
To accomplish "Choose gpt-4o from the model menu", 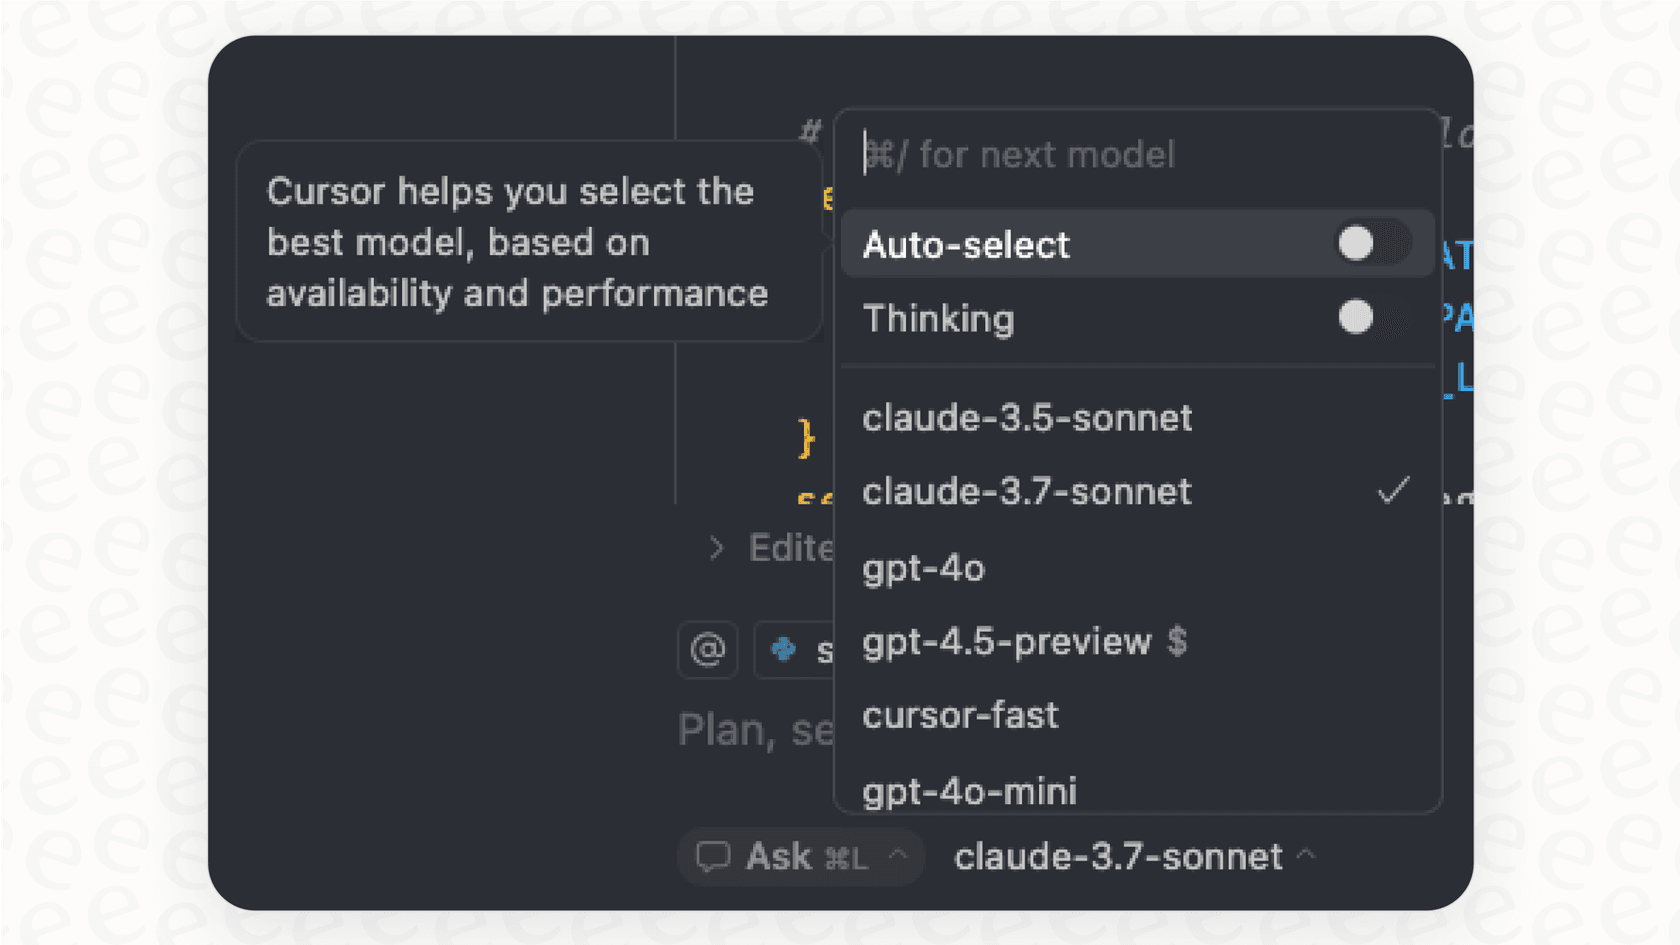I will (923, 568).
